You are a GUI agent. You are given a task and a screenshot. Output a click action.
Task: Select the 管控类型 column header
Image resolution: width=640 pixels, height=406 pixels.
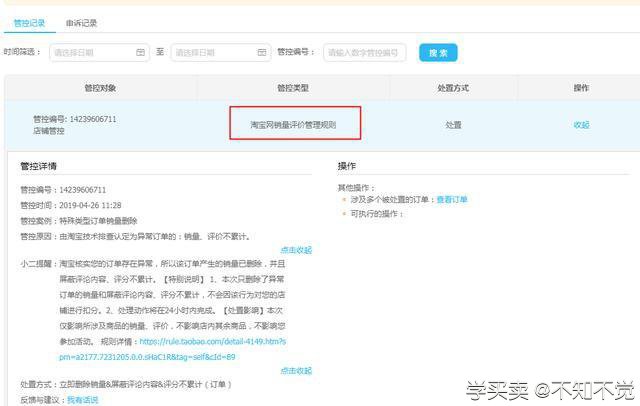tap(293, 88)
